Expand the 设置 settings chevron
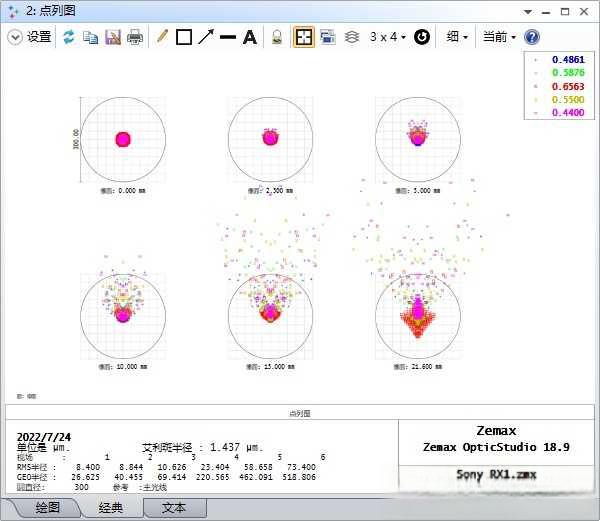 coord(15,37)
